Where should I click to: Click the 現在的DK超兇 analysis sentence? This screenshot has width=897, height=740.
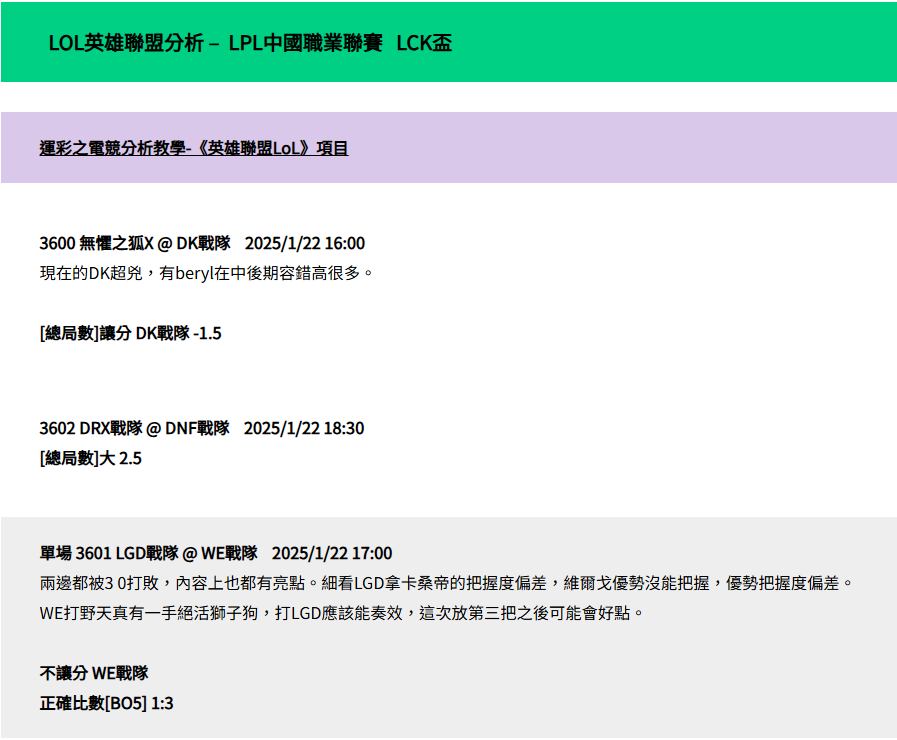click(206, 273)
